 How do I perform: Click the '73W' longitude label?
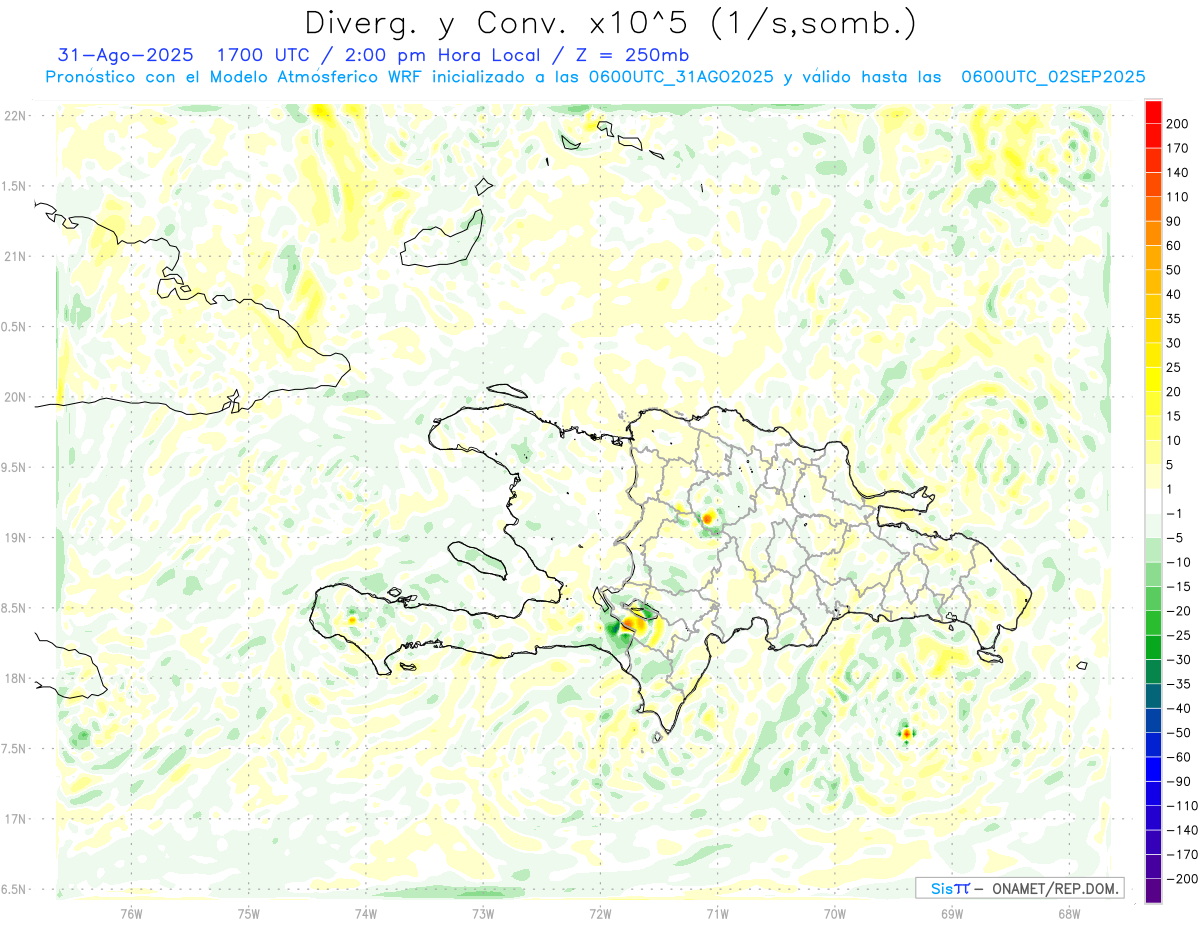pos(483,912)
